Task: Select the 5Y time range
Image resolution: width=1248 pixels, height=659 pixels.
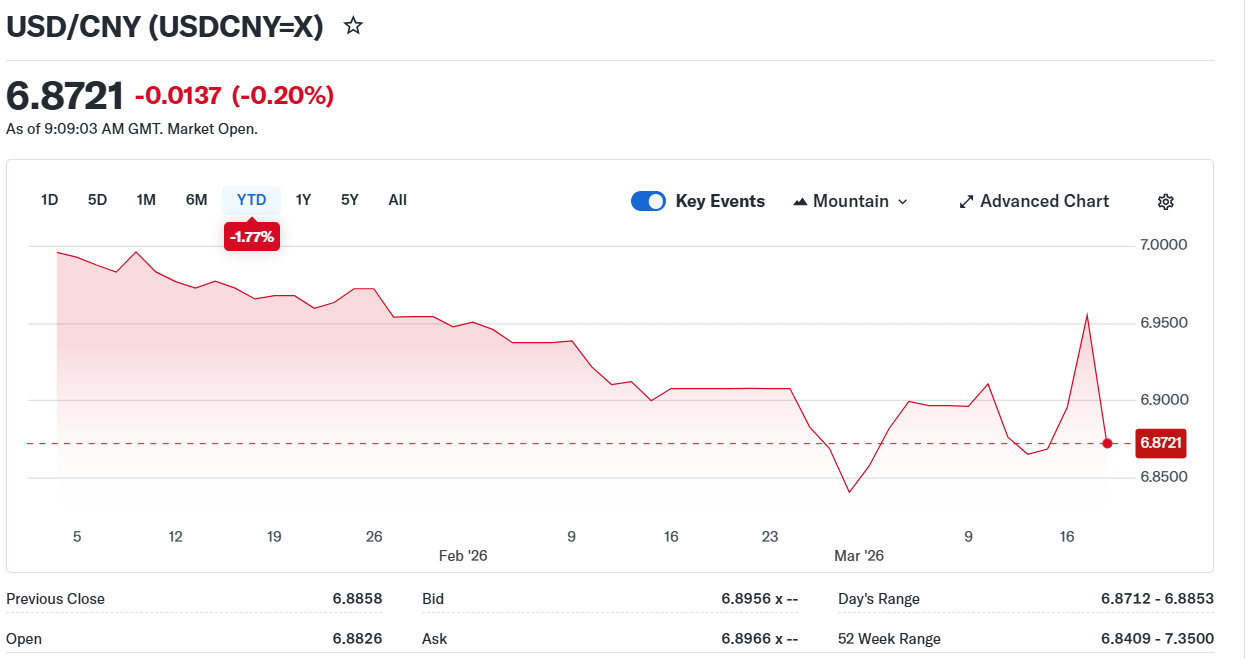Action: (x=349, y=200)
